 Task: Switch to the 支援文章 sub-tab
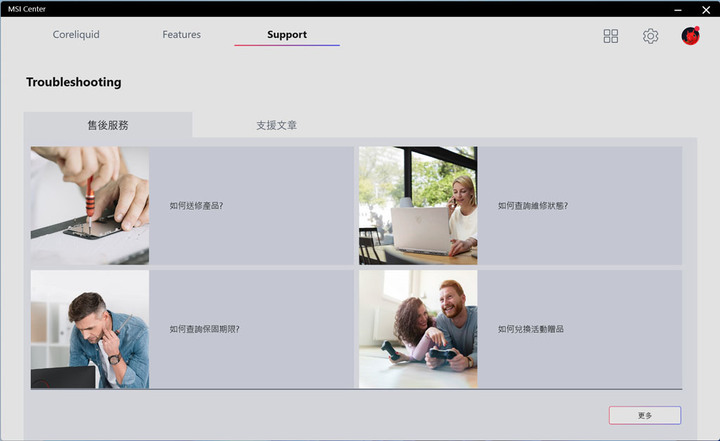click(276, 125)
